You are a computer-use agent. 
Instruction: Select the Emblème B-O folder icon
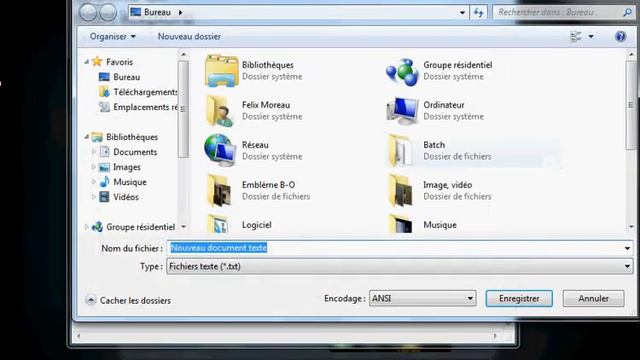pos(220,190)
